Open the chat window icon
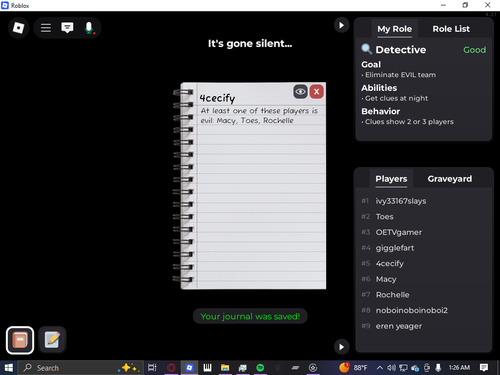The image size is (500, 375). 67,28
